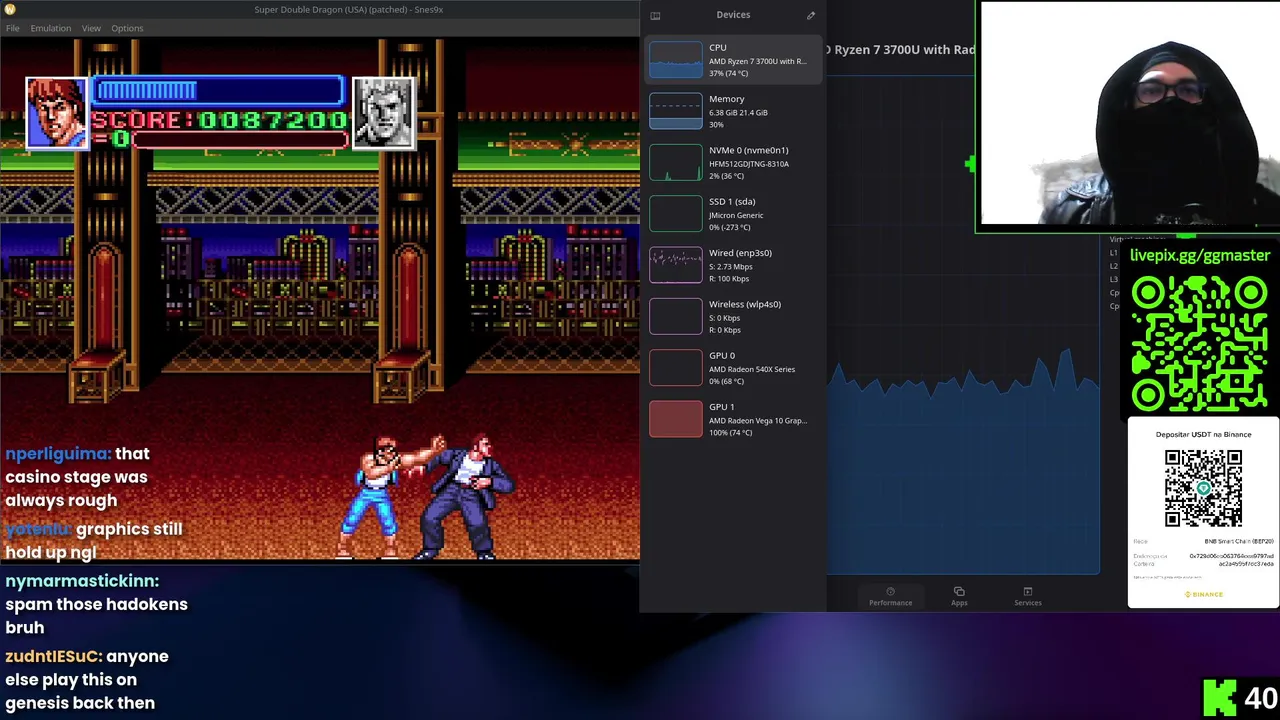This screenshot has height=720, width=1280.
Task: Click the webcam overlay feed
Action: point(1129,113)
